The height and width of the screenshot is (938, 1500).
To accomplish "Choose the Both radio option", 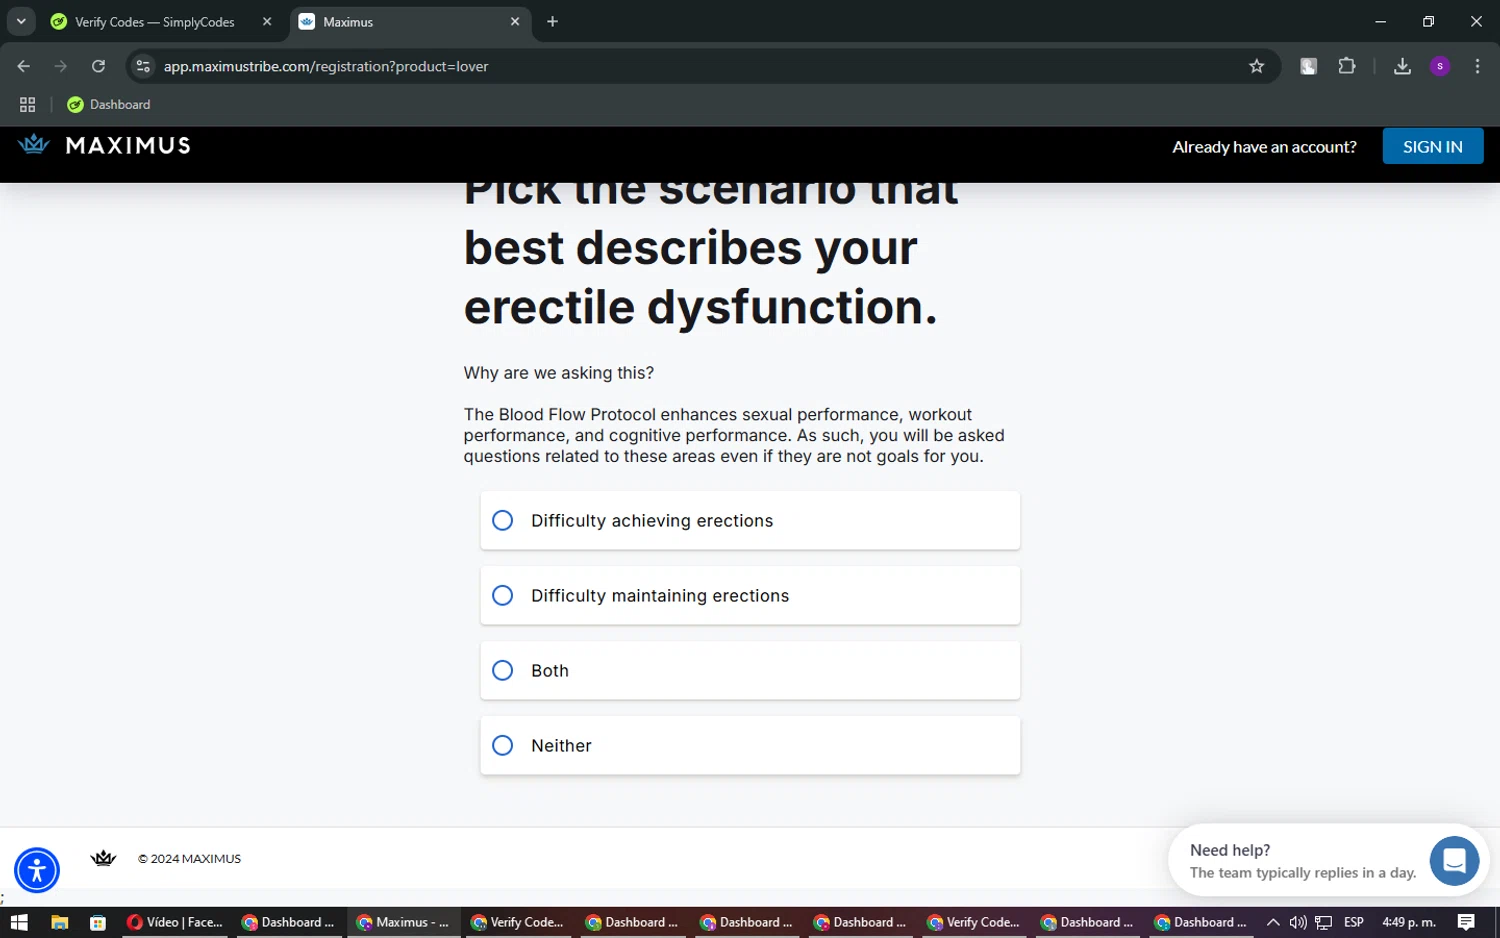I will [x=503, y=671].
